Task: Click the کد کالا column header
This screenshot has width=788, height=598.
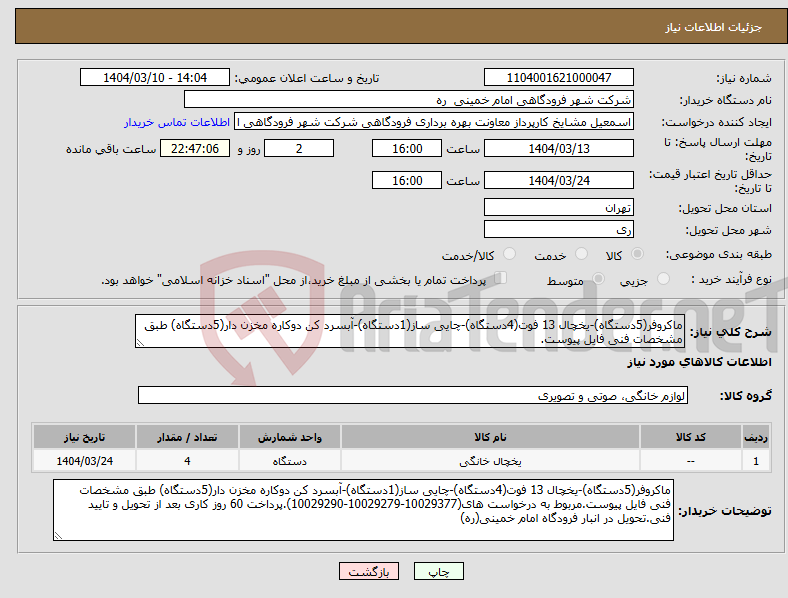Action: 691,437
